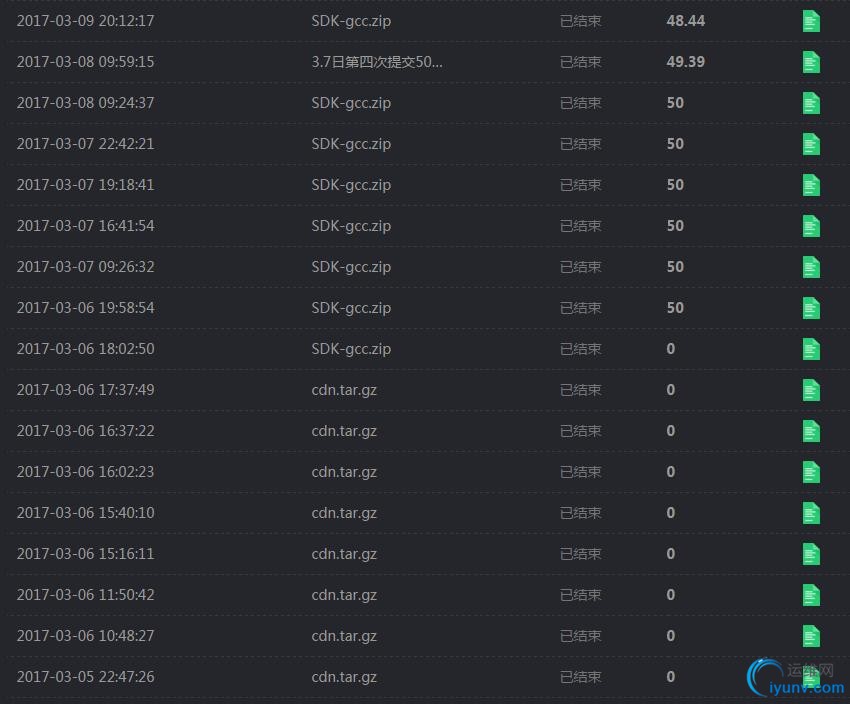Select 已结束 status of 2017-03-06 16:02:23 row

pos(581,472)
